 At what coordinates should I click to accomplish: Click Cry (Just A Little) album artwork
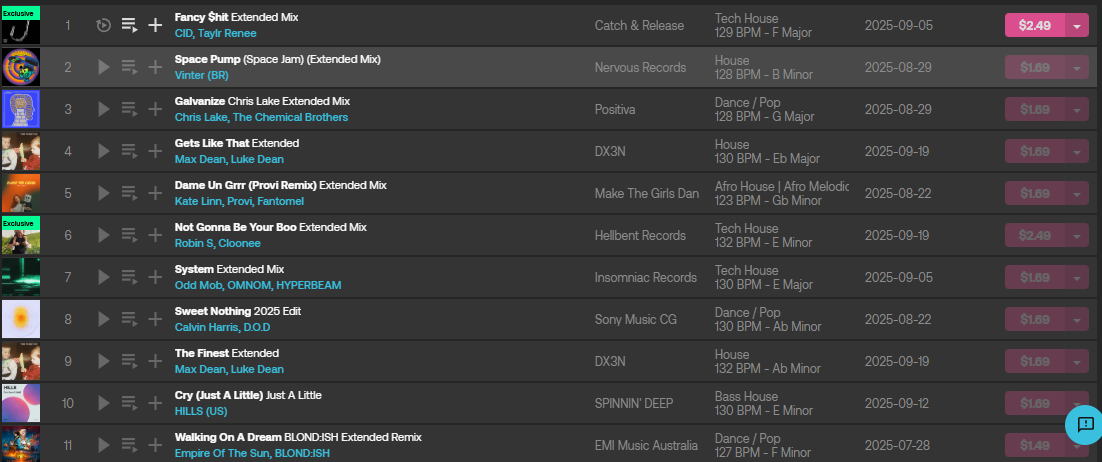click(x=21, y=403)
